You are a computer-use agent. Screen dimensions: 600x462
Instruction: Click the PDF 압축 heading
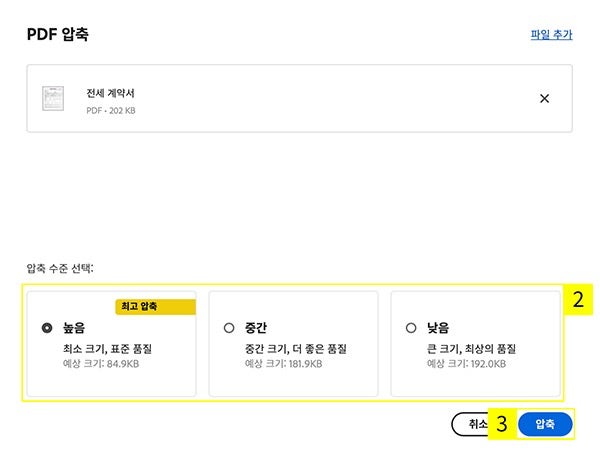click(58, 35)
